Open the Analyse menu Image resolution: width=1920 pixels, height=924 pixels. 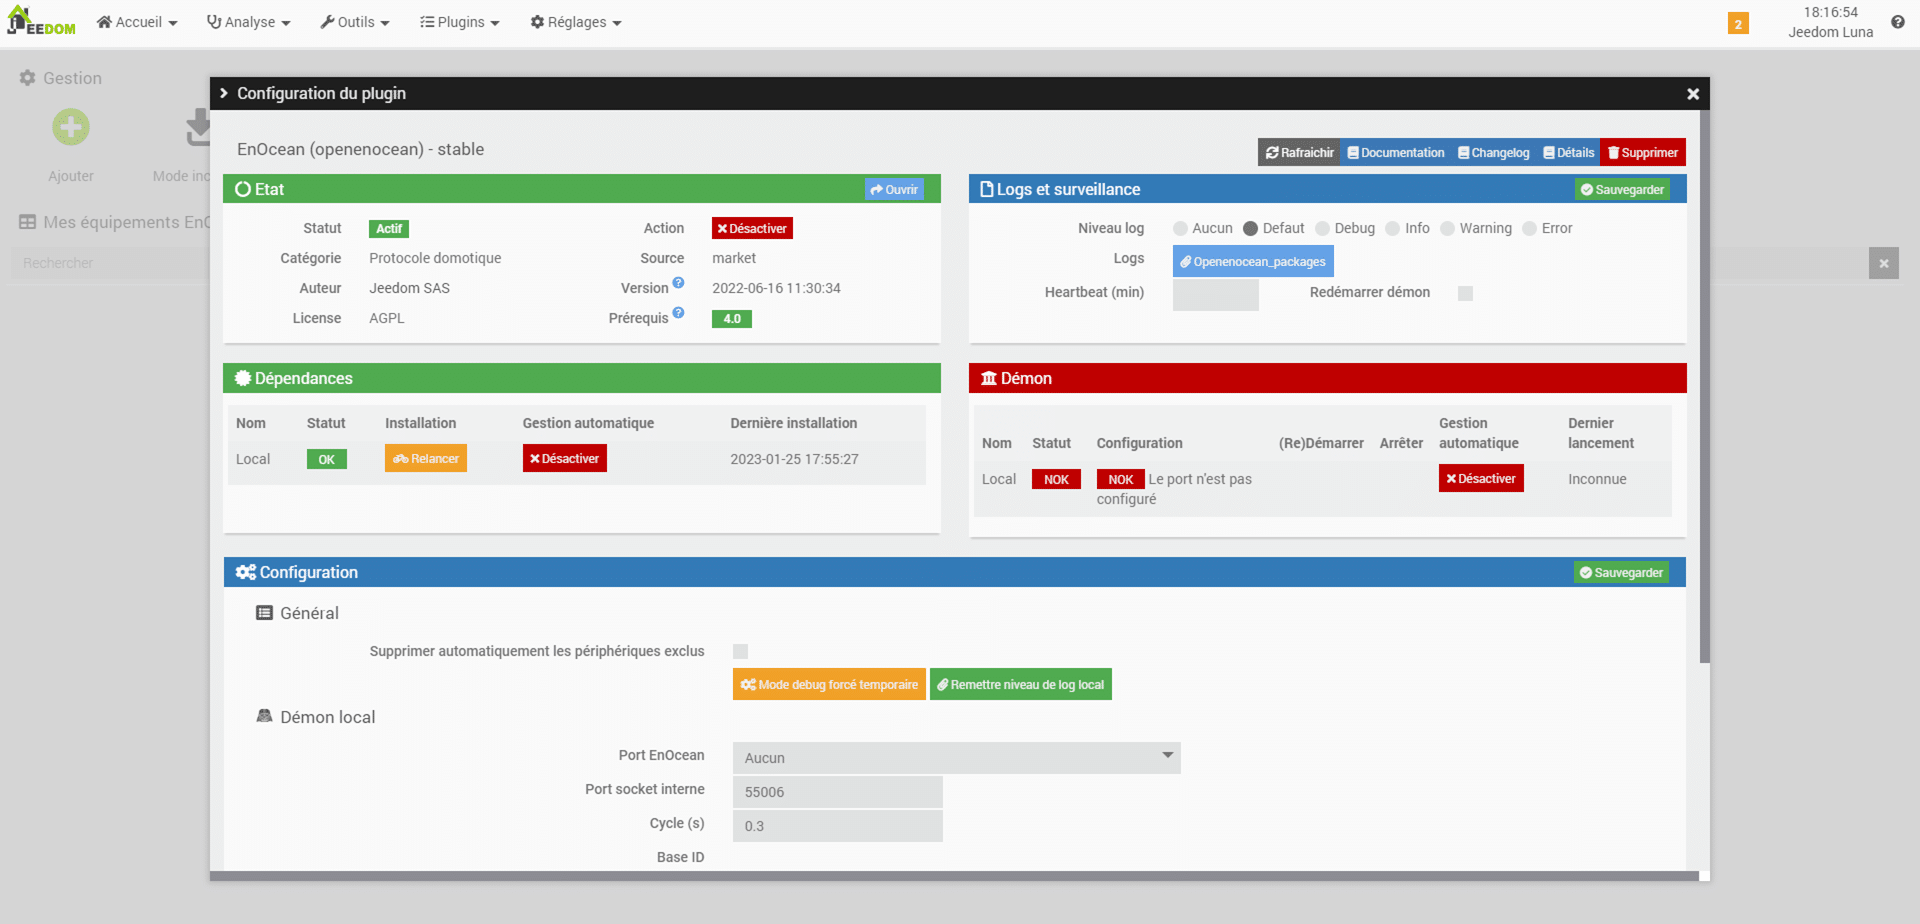(248, 22)
